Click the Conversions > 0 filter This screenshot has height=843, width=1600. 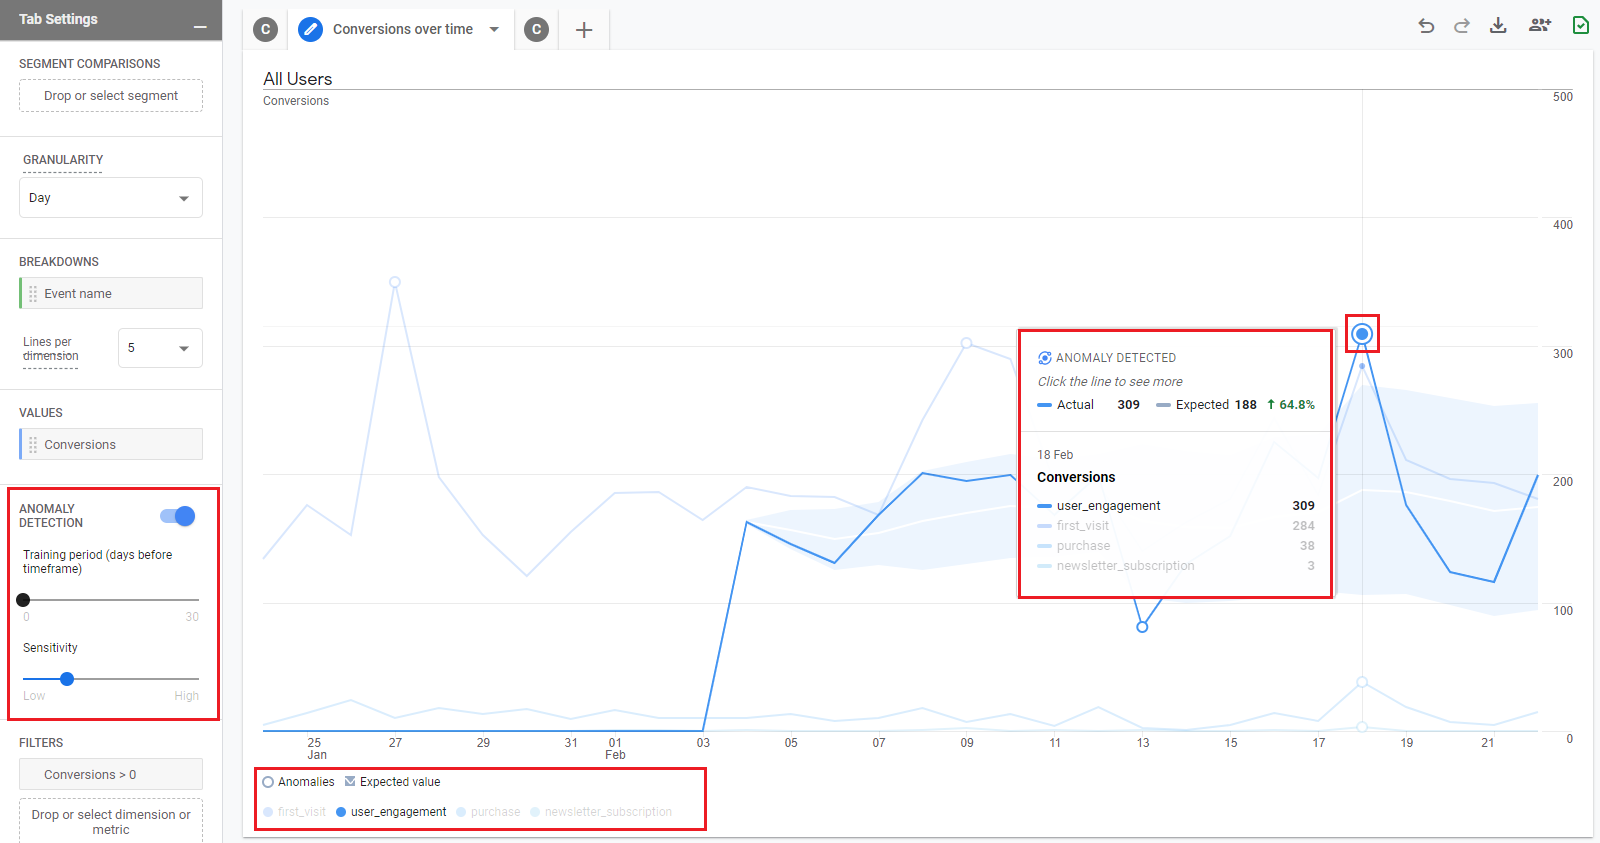point(111,774)
